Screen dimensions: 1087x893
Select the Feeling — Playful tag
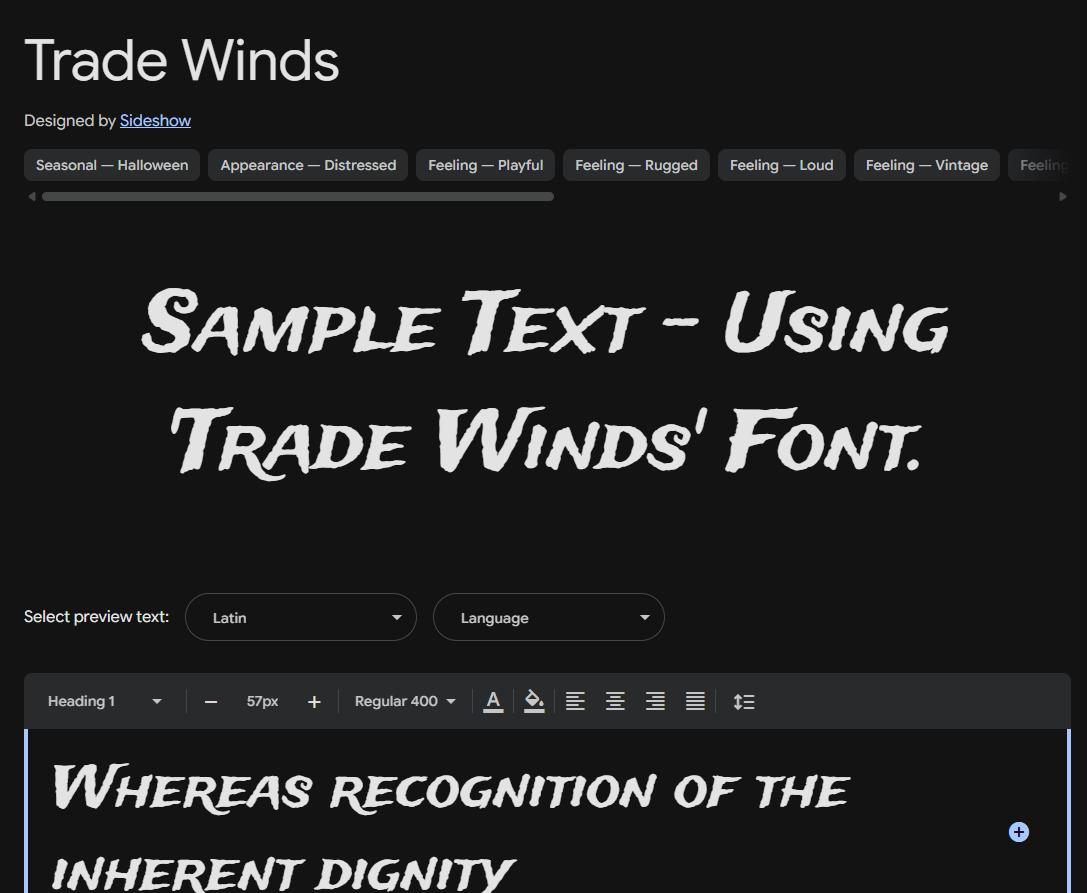tap(485, 165)
